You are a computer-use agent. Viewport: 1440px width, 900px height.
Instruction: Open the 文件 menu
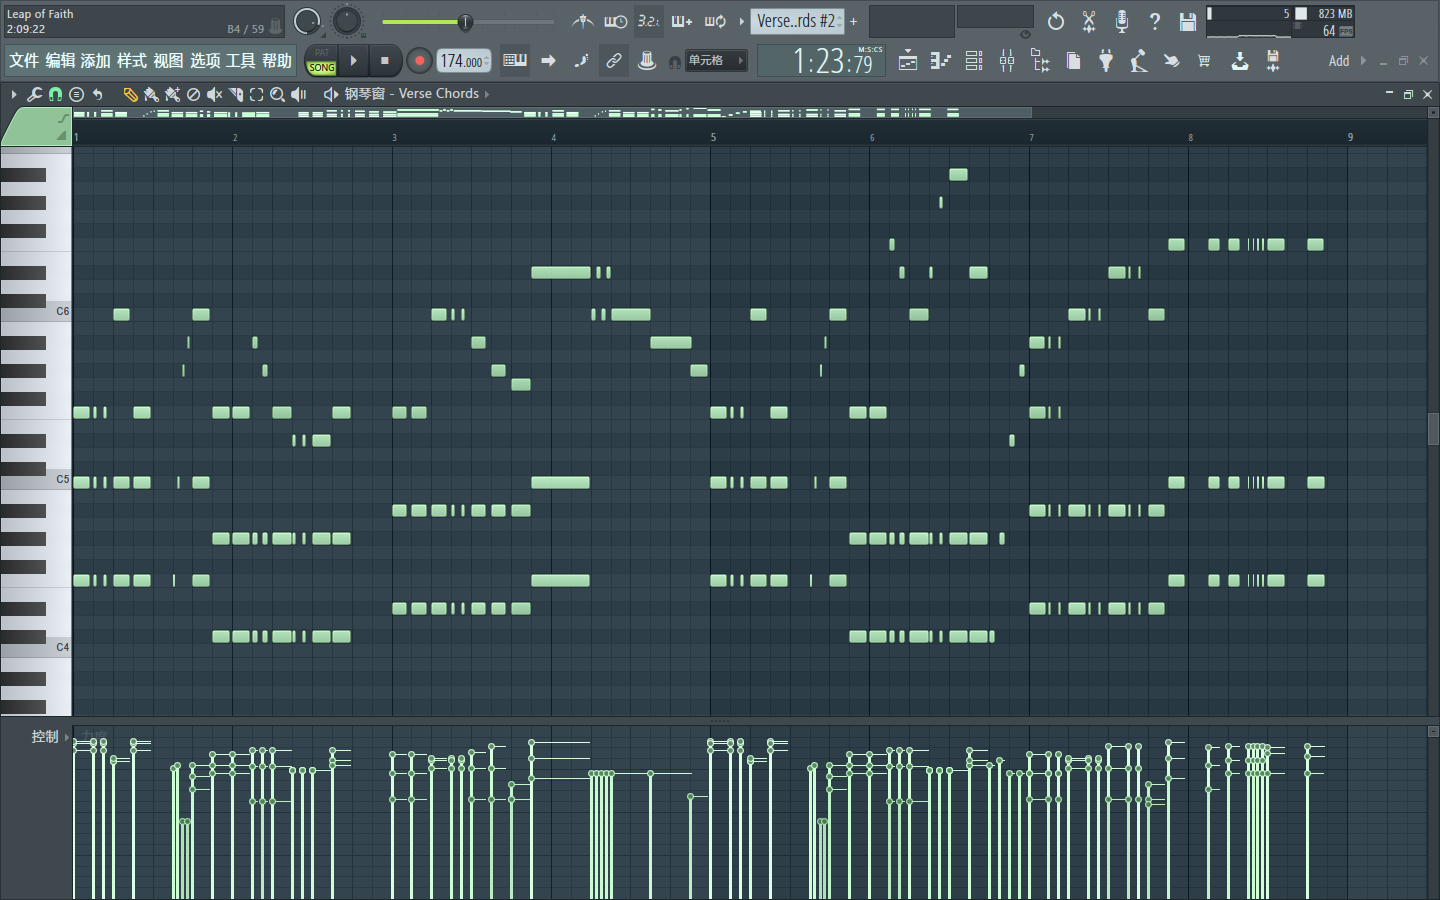tap(24, 61)
